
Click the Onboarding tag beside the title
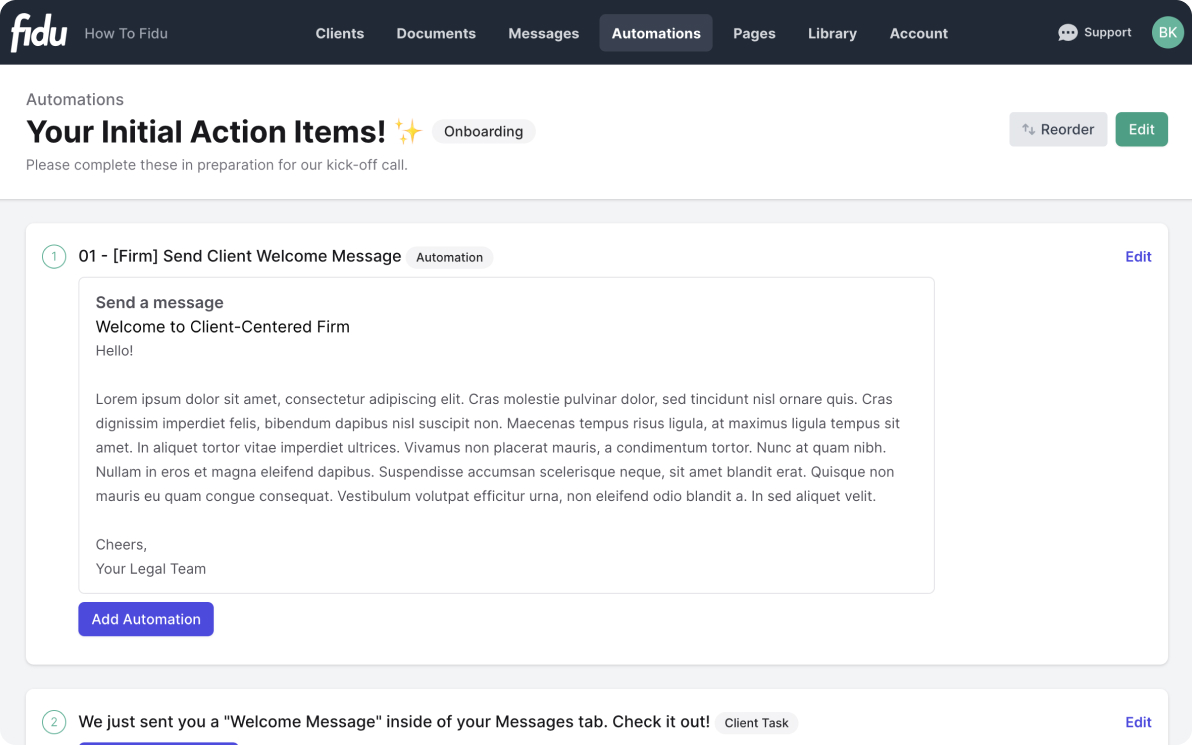pyautogui.click(x=483, y=131)
